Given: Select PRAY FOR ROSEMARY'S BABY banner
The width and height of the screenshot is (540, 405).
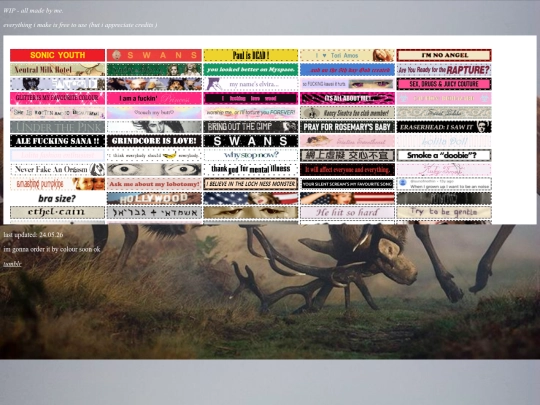Looking at the screenshot, I should pos(347,127).
